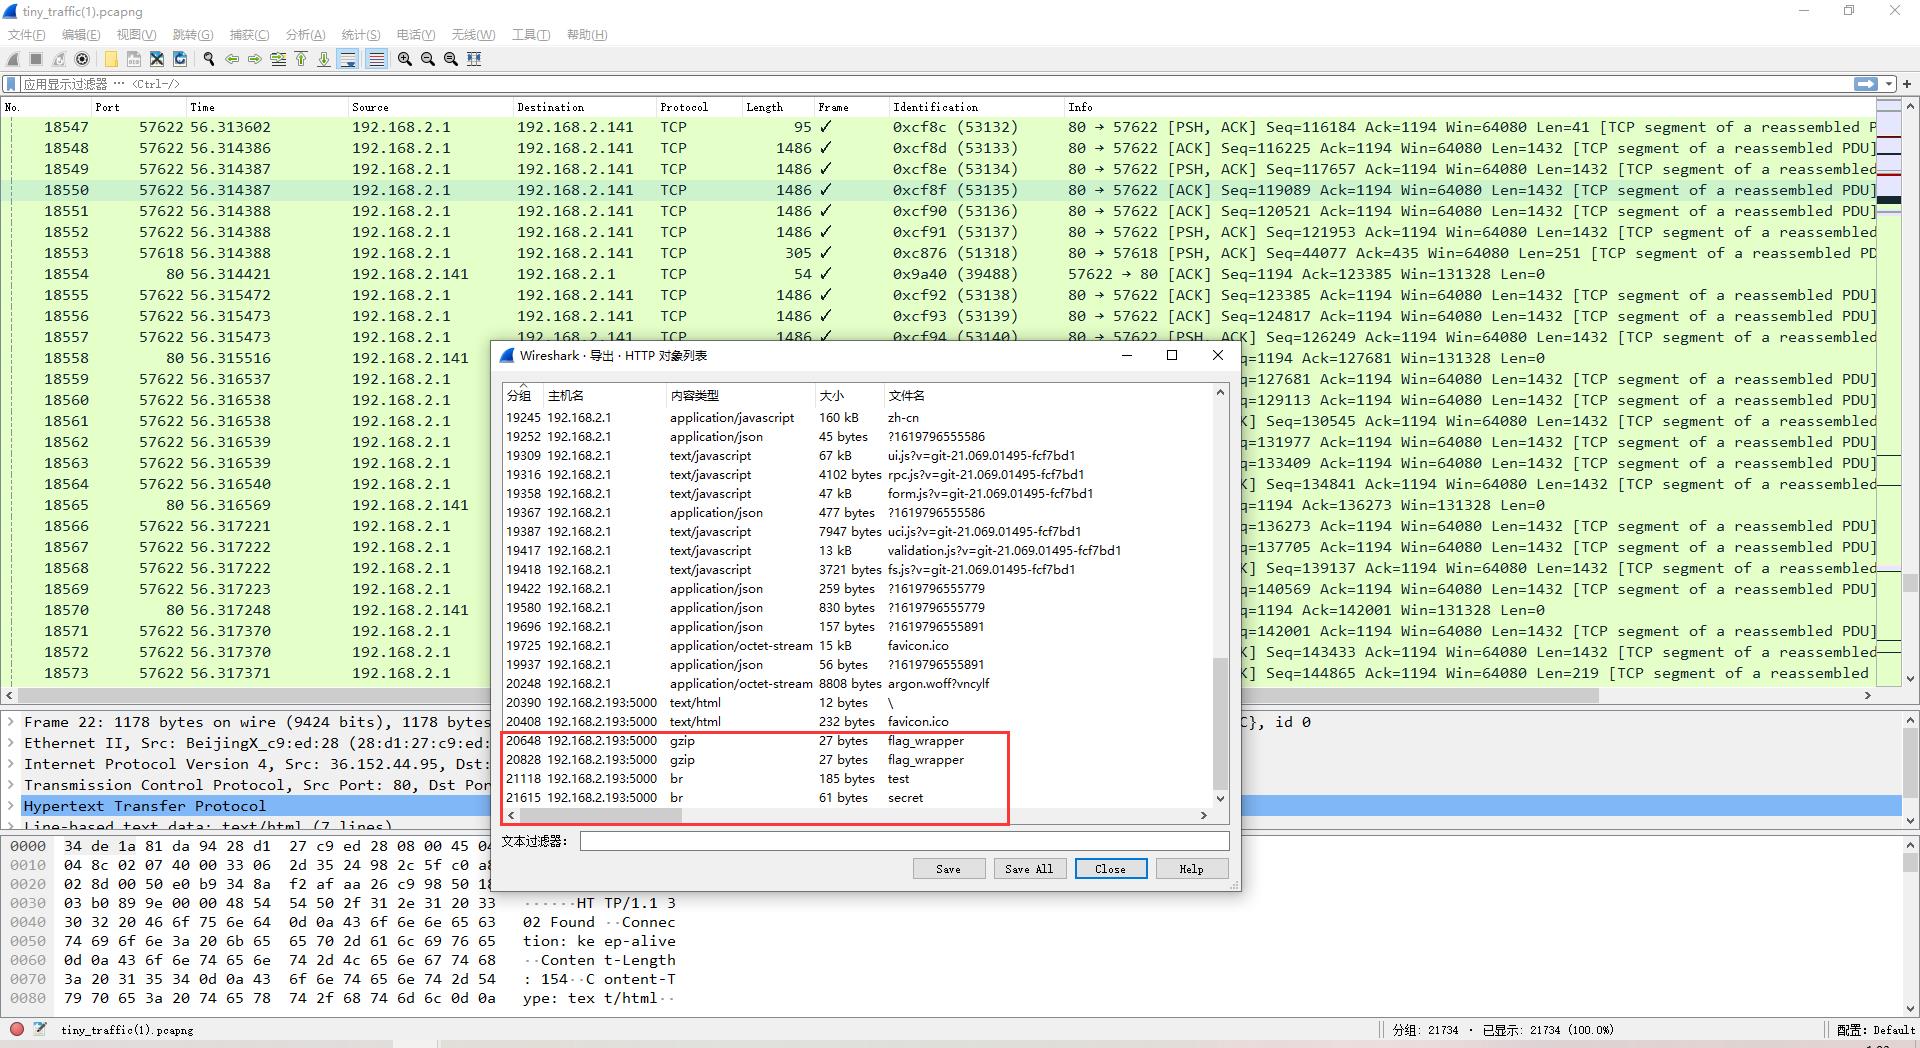Go back to previous packet arrow
1920x1048 pixels.
coord(232,59)
